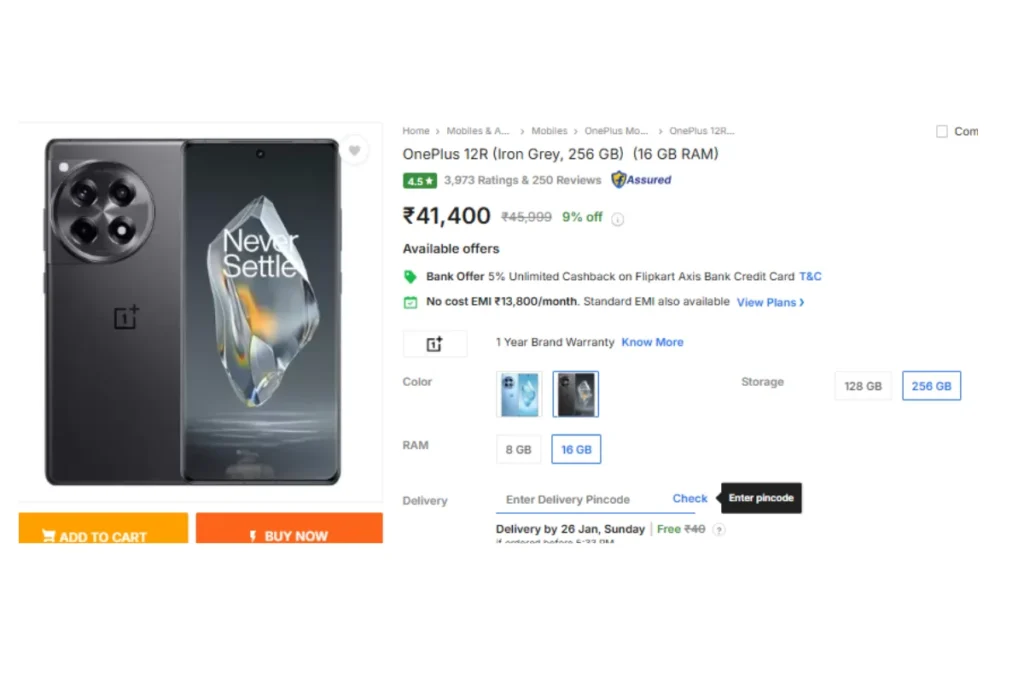Select 128 GB storage option
The width and height of the screenshot is (1024, 683).
click(x=863, y=386)
